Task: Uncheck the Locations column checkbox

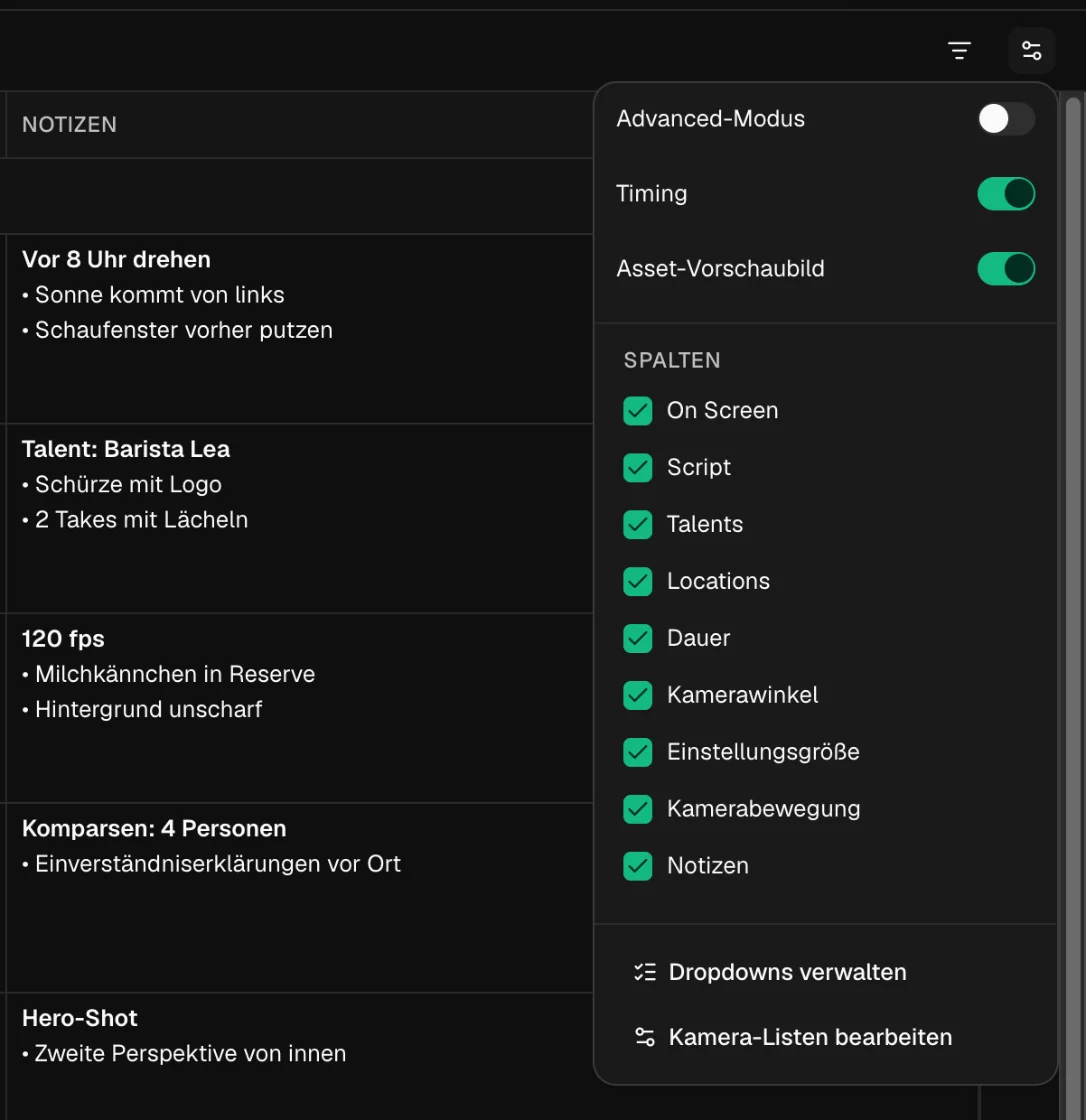Action: point(637,581)
